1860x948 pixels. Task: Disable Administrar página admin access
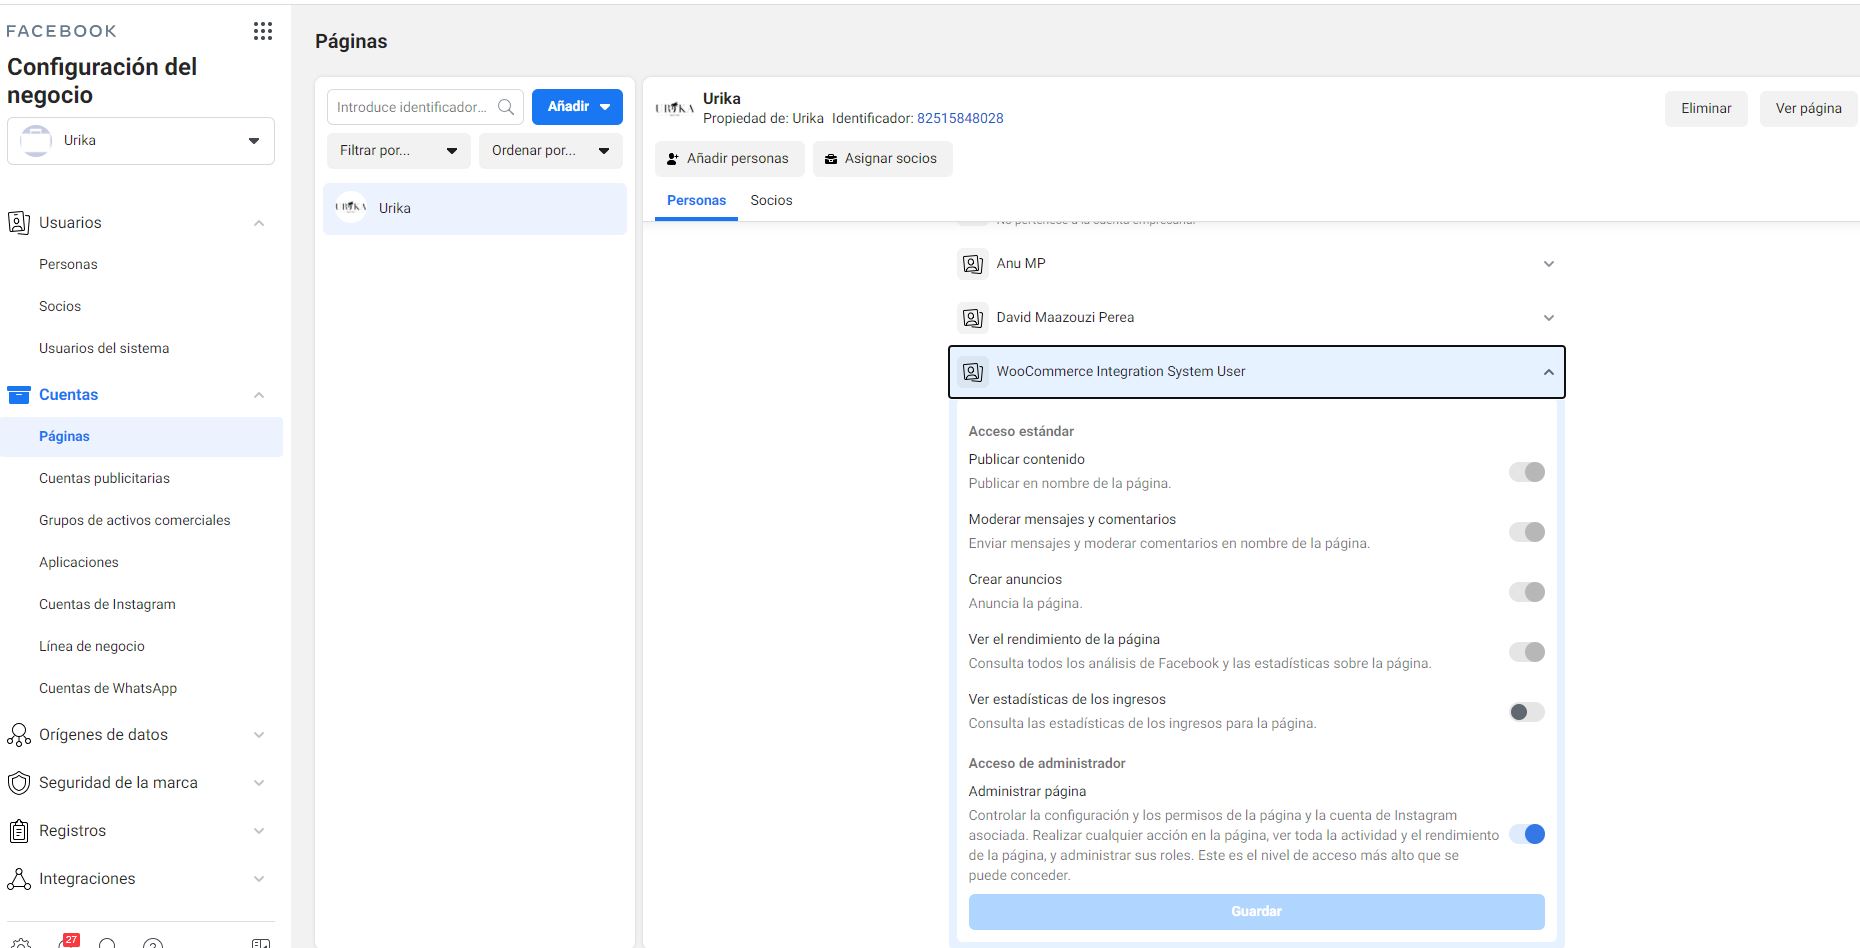click(1527, 834)
